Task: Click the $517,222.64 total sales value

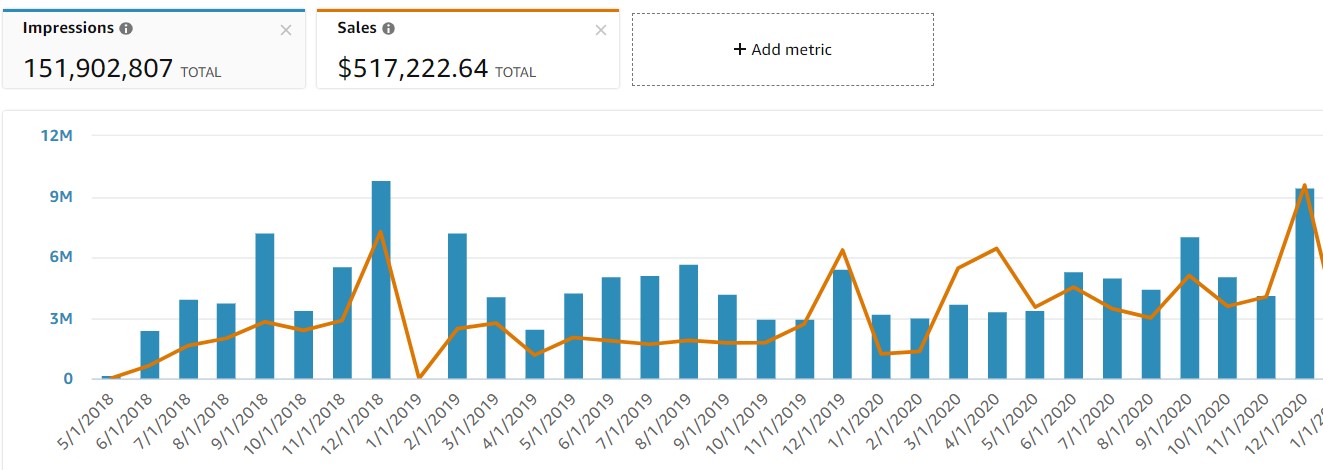Action: [413, 68]
